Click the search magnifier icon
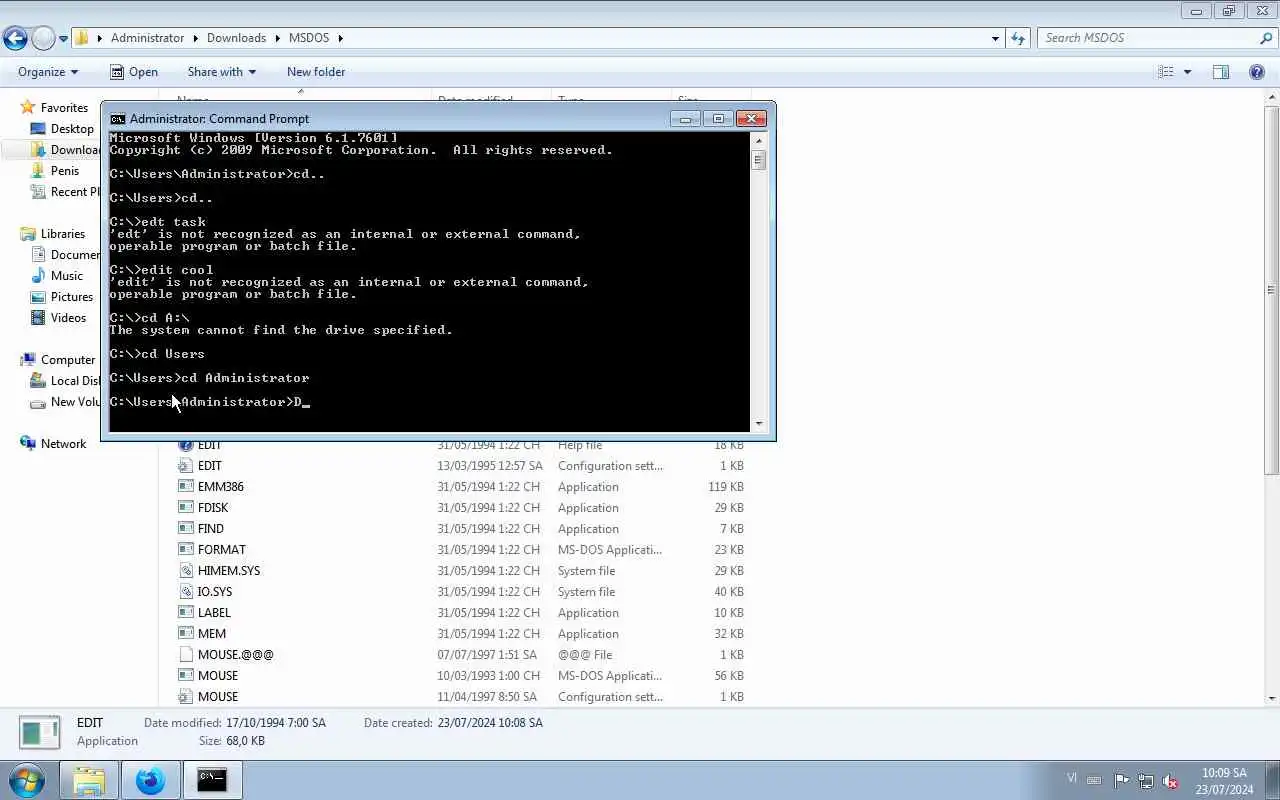The width and height of the screenshot is (1280, 800). [1266, 38]
